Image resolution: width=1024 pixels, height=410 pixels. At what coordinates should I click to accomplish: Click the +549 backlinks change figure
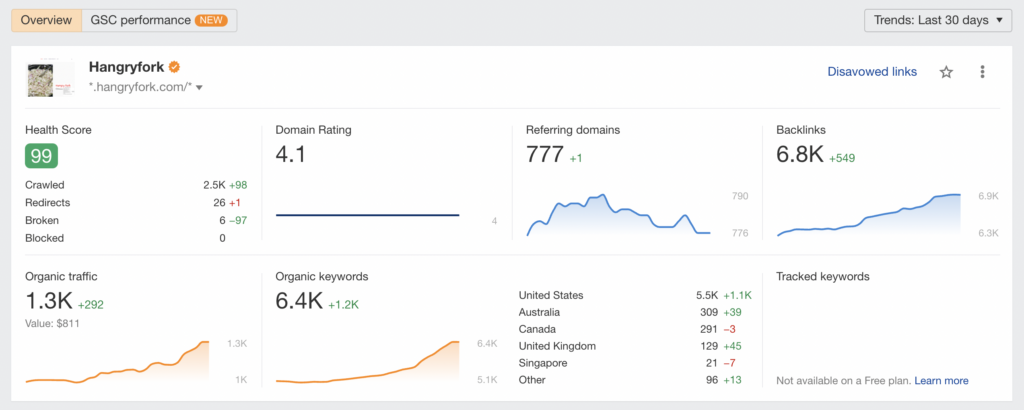pyautogui.click(x=842, y=158)
